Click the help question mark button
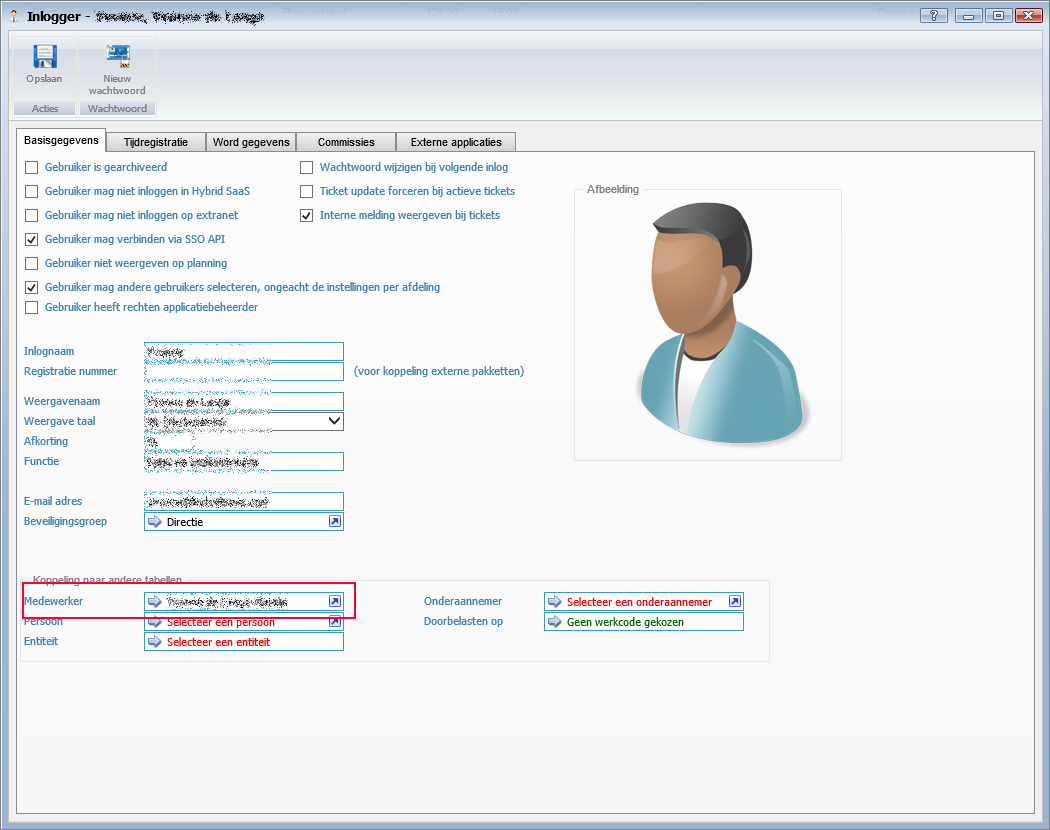Screen dimensions: 1050x830 [x=933, y=15]
